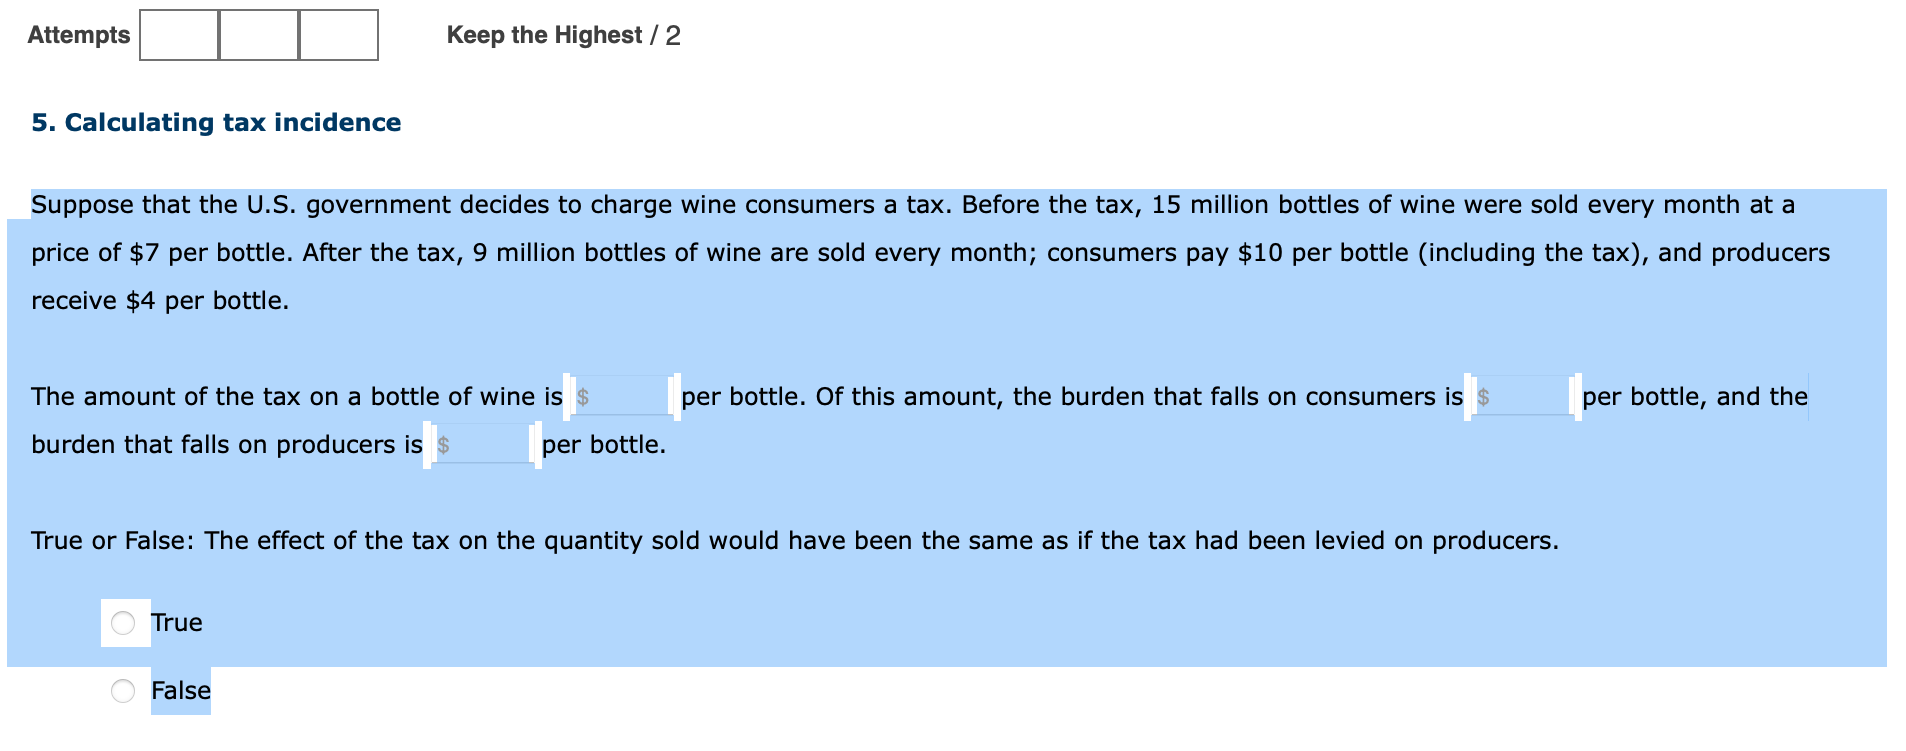
Task: Click the tax amount per bottle input field
Action: (x=625, y=396)
